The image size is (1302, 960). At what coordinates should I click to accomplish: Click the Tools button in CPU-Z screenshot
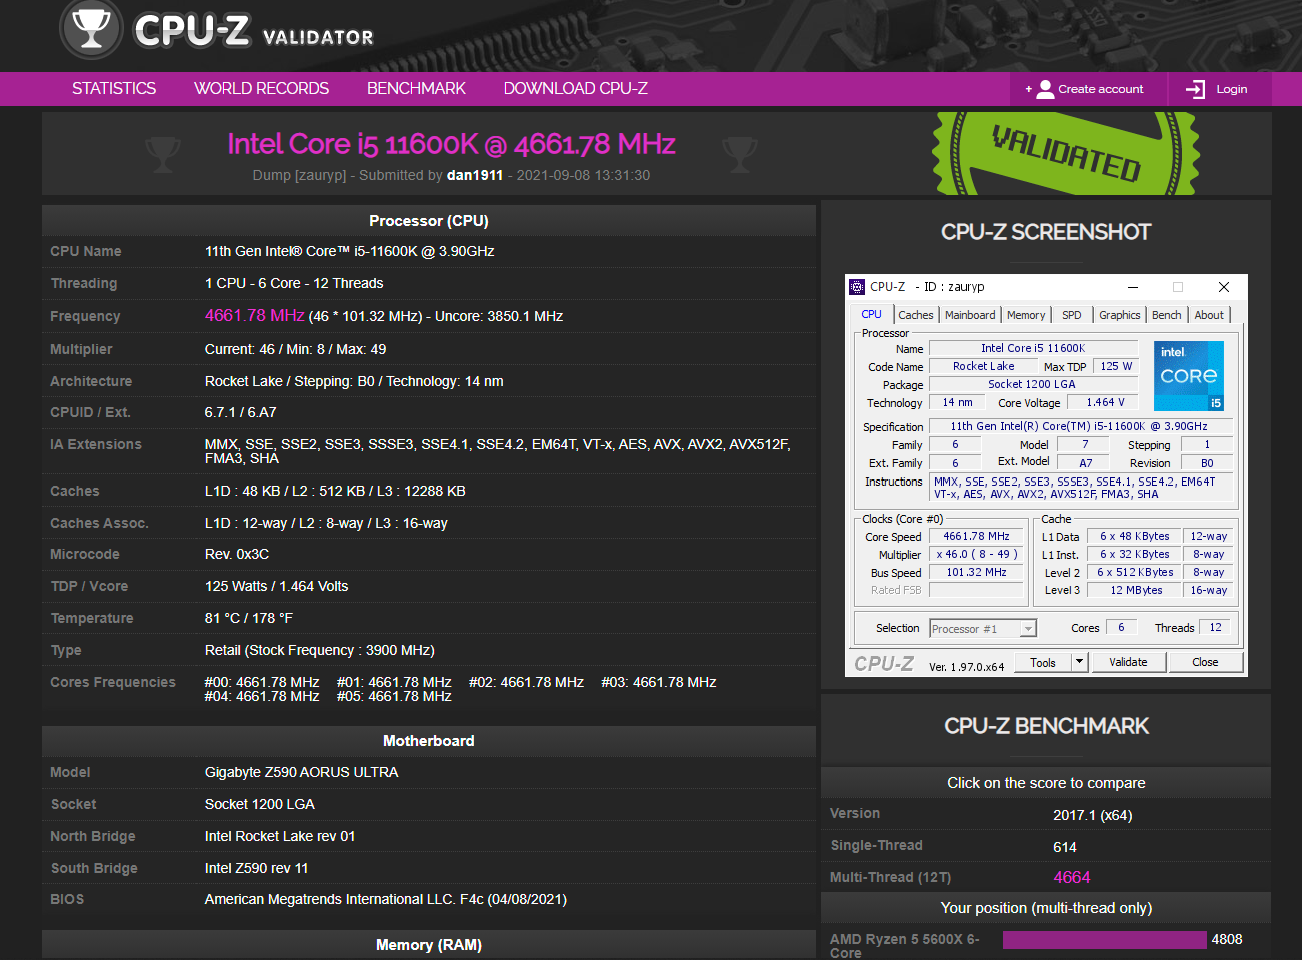click(1043, 662)
